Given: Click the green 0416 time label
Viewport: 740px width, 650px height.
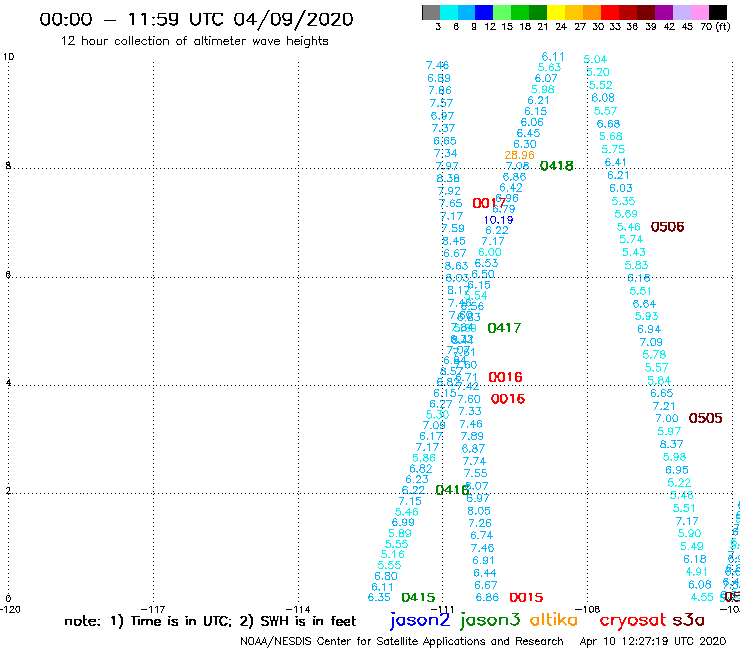Looking at the screenshot, I should [x=452, y=490].
